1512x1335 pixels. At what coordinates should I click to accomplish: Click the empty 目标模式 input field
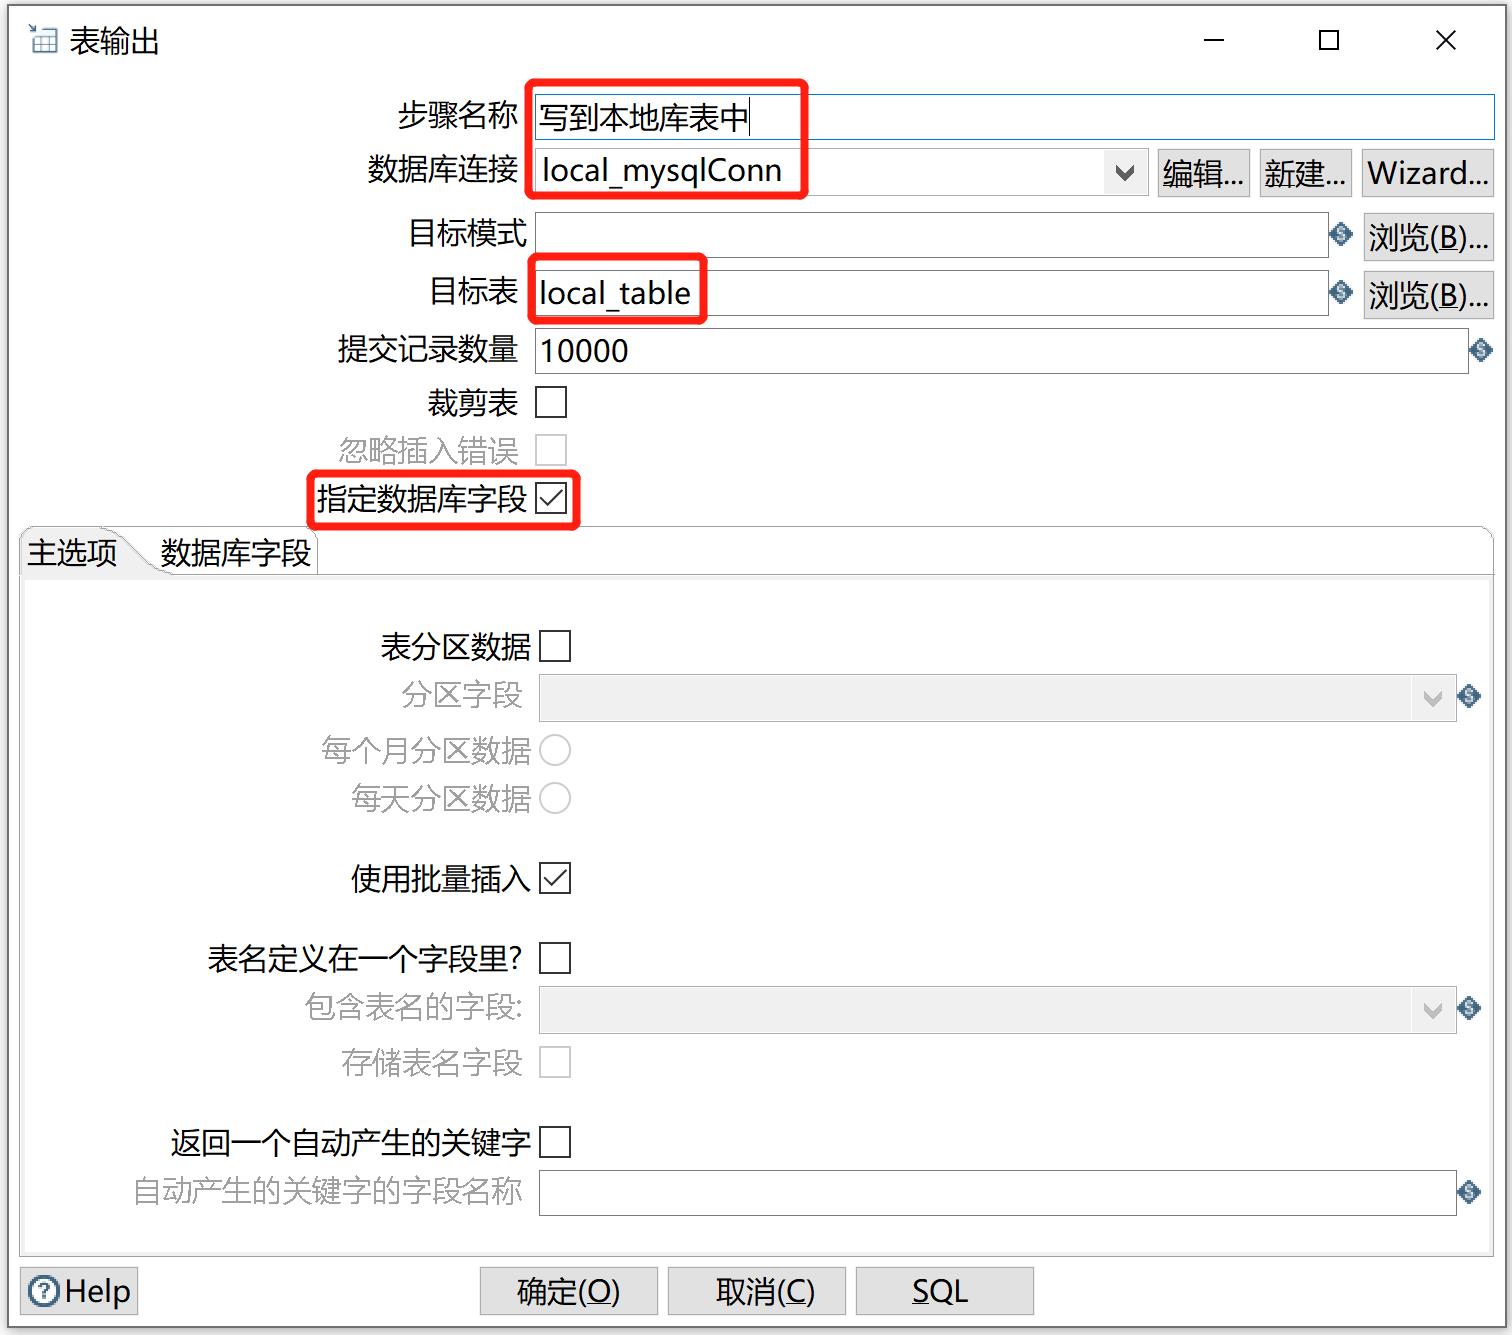tap(931, 235)
